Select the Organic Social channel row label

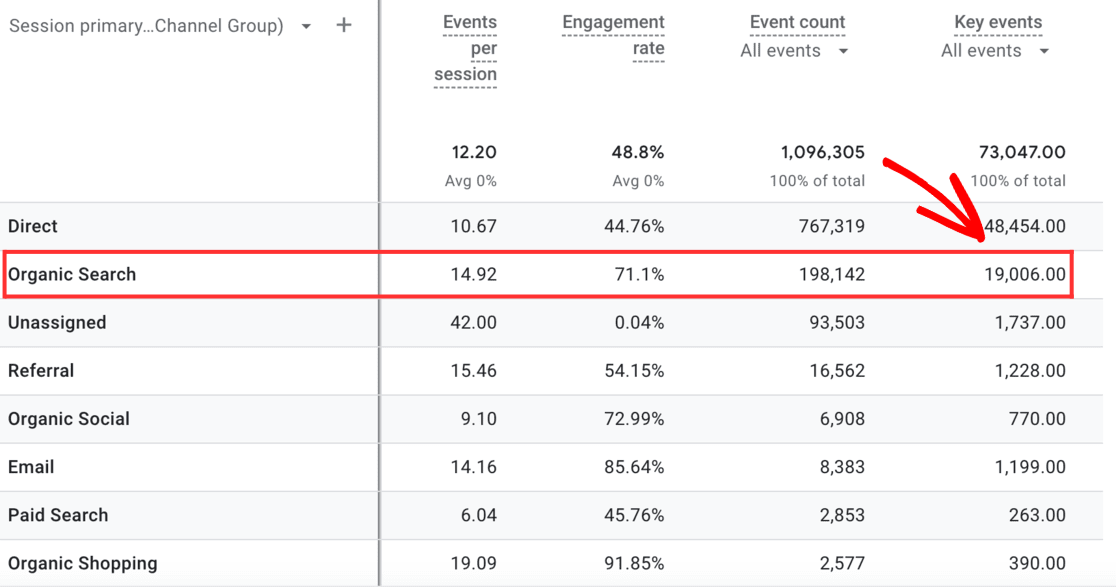point(68,418)
